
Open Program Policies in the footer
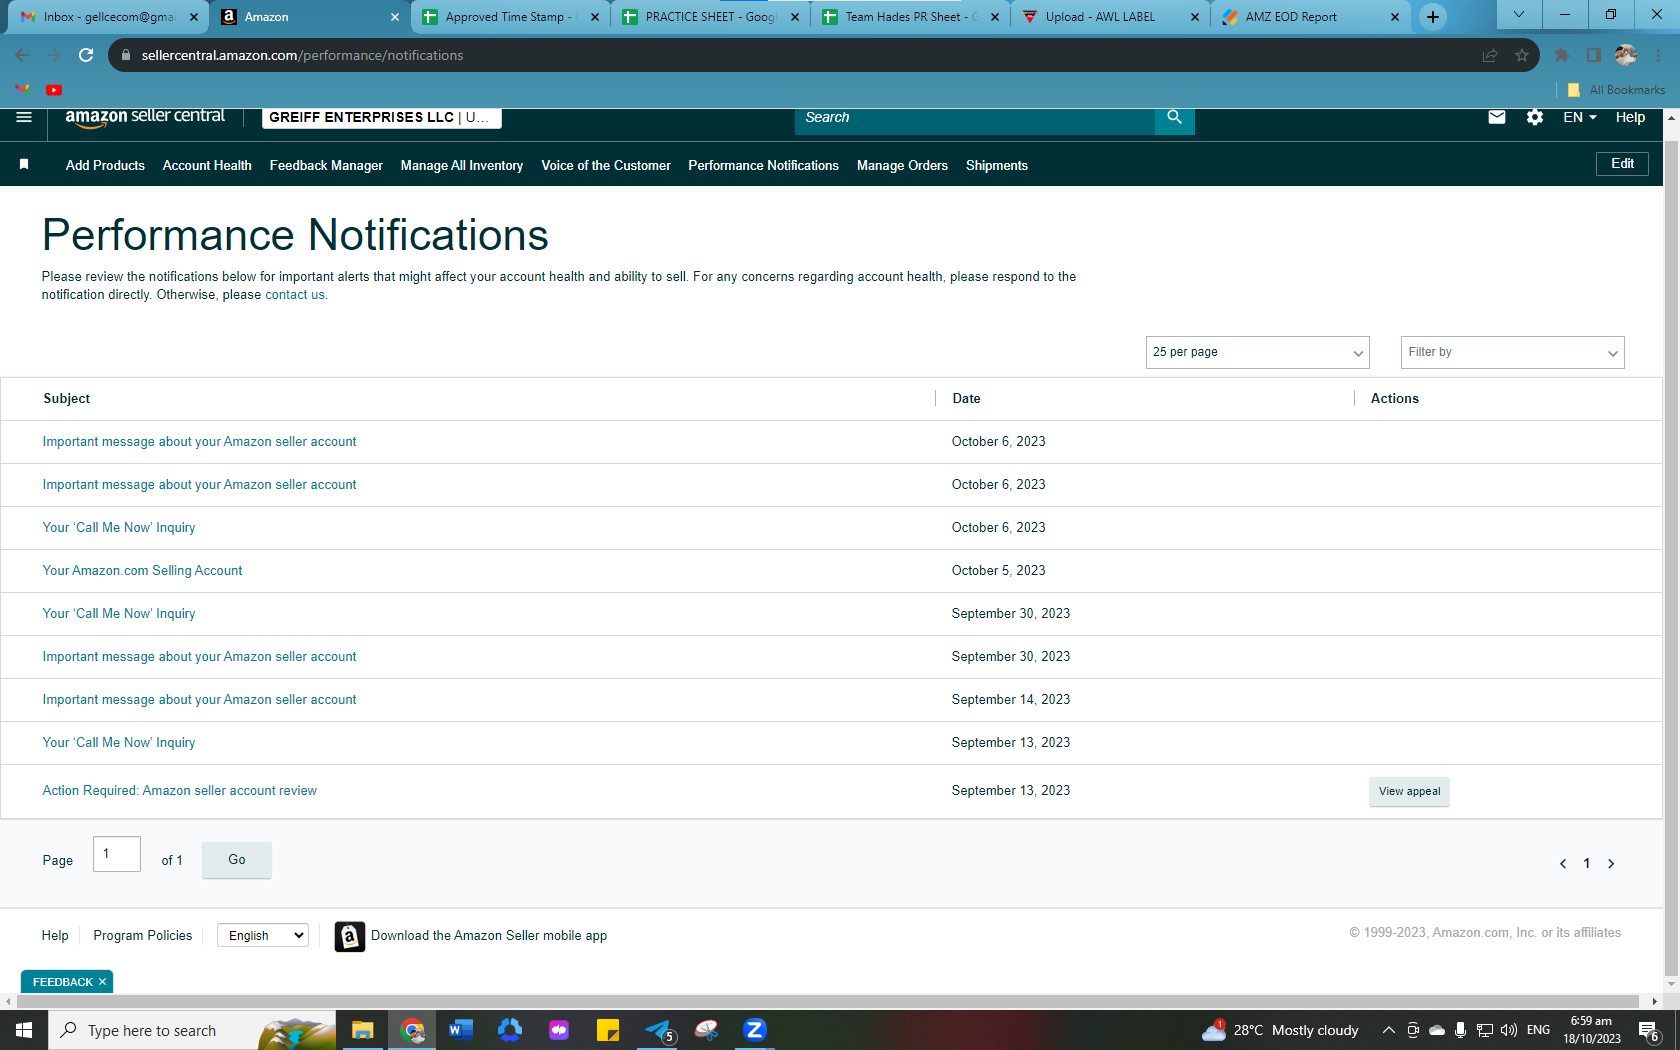tap(143, 936)
